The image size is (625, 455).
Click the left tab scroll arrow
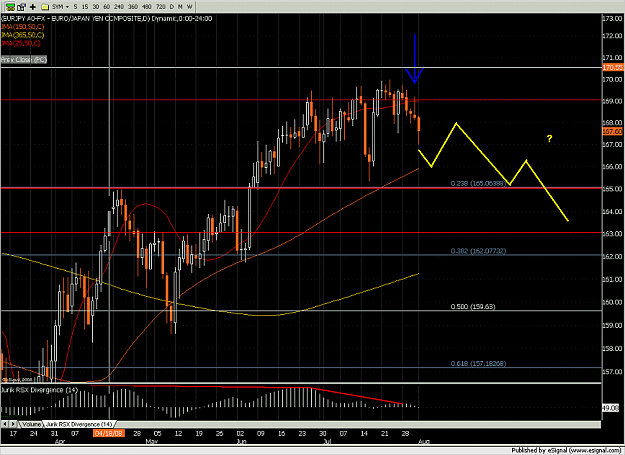tap(5, 424)
